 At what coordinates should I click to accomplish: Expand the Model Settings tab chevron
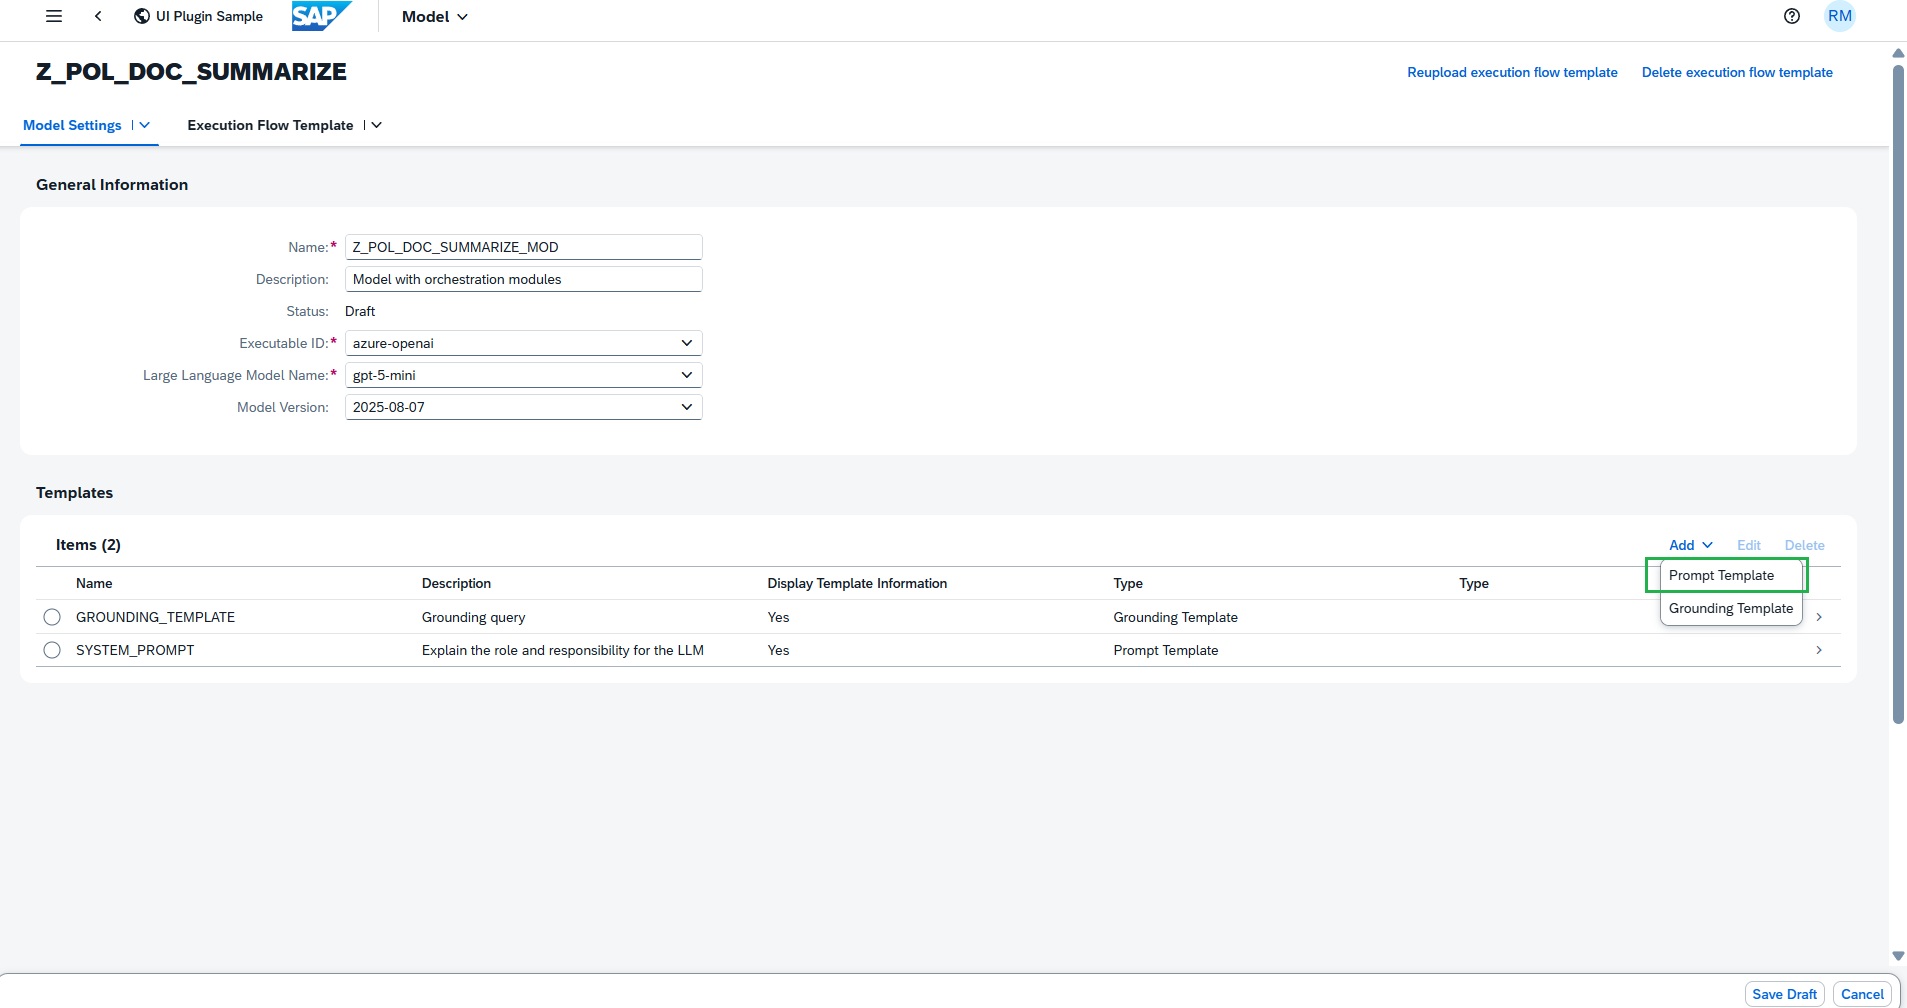tap(144, 125)
